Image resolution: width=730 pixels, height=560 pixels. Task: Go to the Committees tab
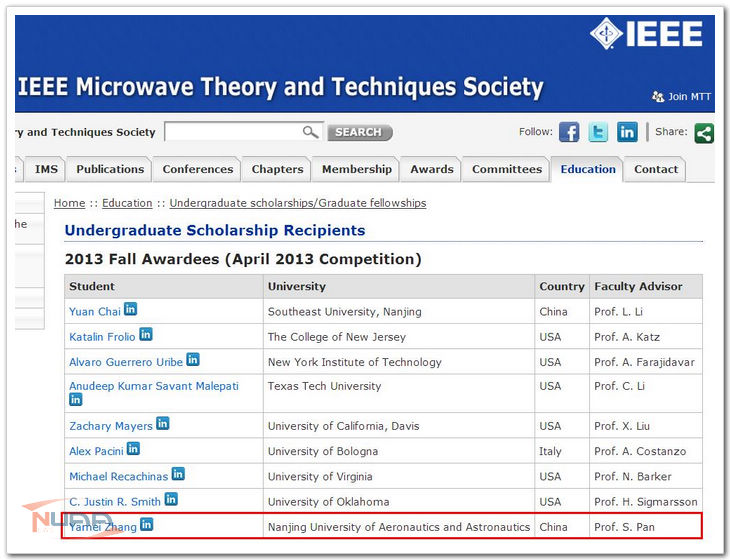[x=507, y=170]
